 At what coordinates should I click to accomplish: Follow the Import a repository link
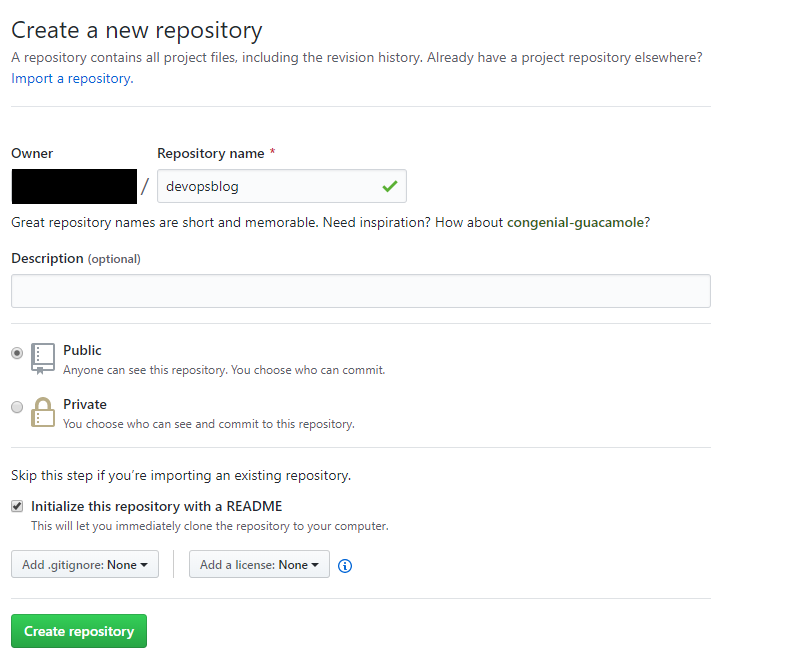point(71,78)
